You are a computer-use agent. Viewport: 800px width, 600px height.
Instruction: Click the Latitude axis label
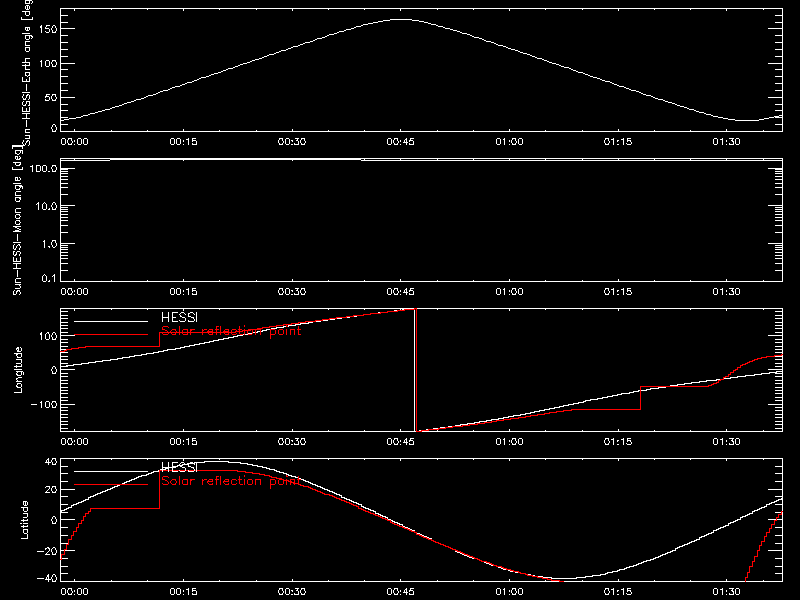coord(24,520)
